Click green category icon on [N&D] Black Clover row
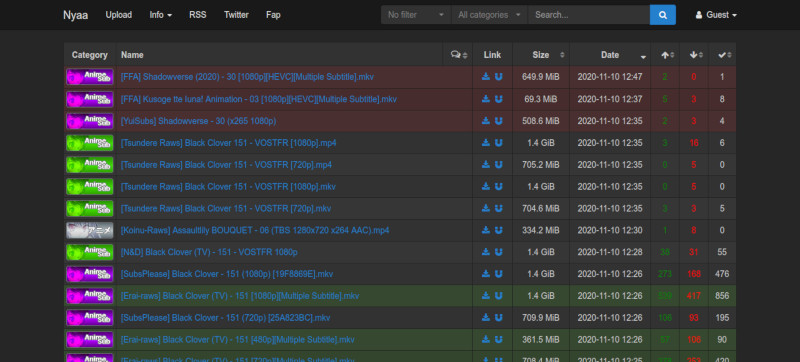The width and height of the screenshot is (800, 362). click(90, 252)
